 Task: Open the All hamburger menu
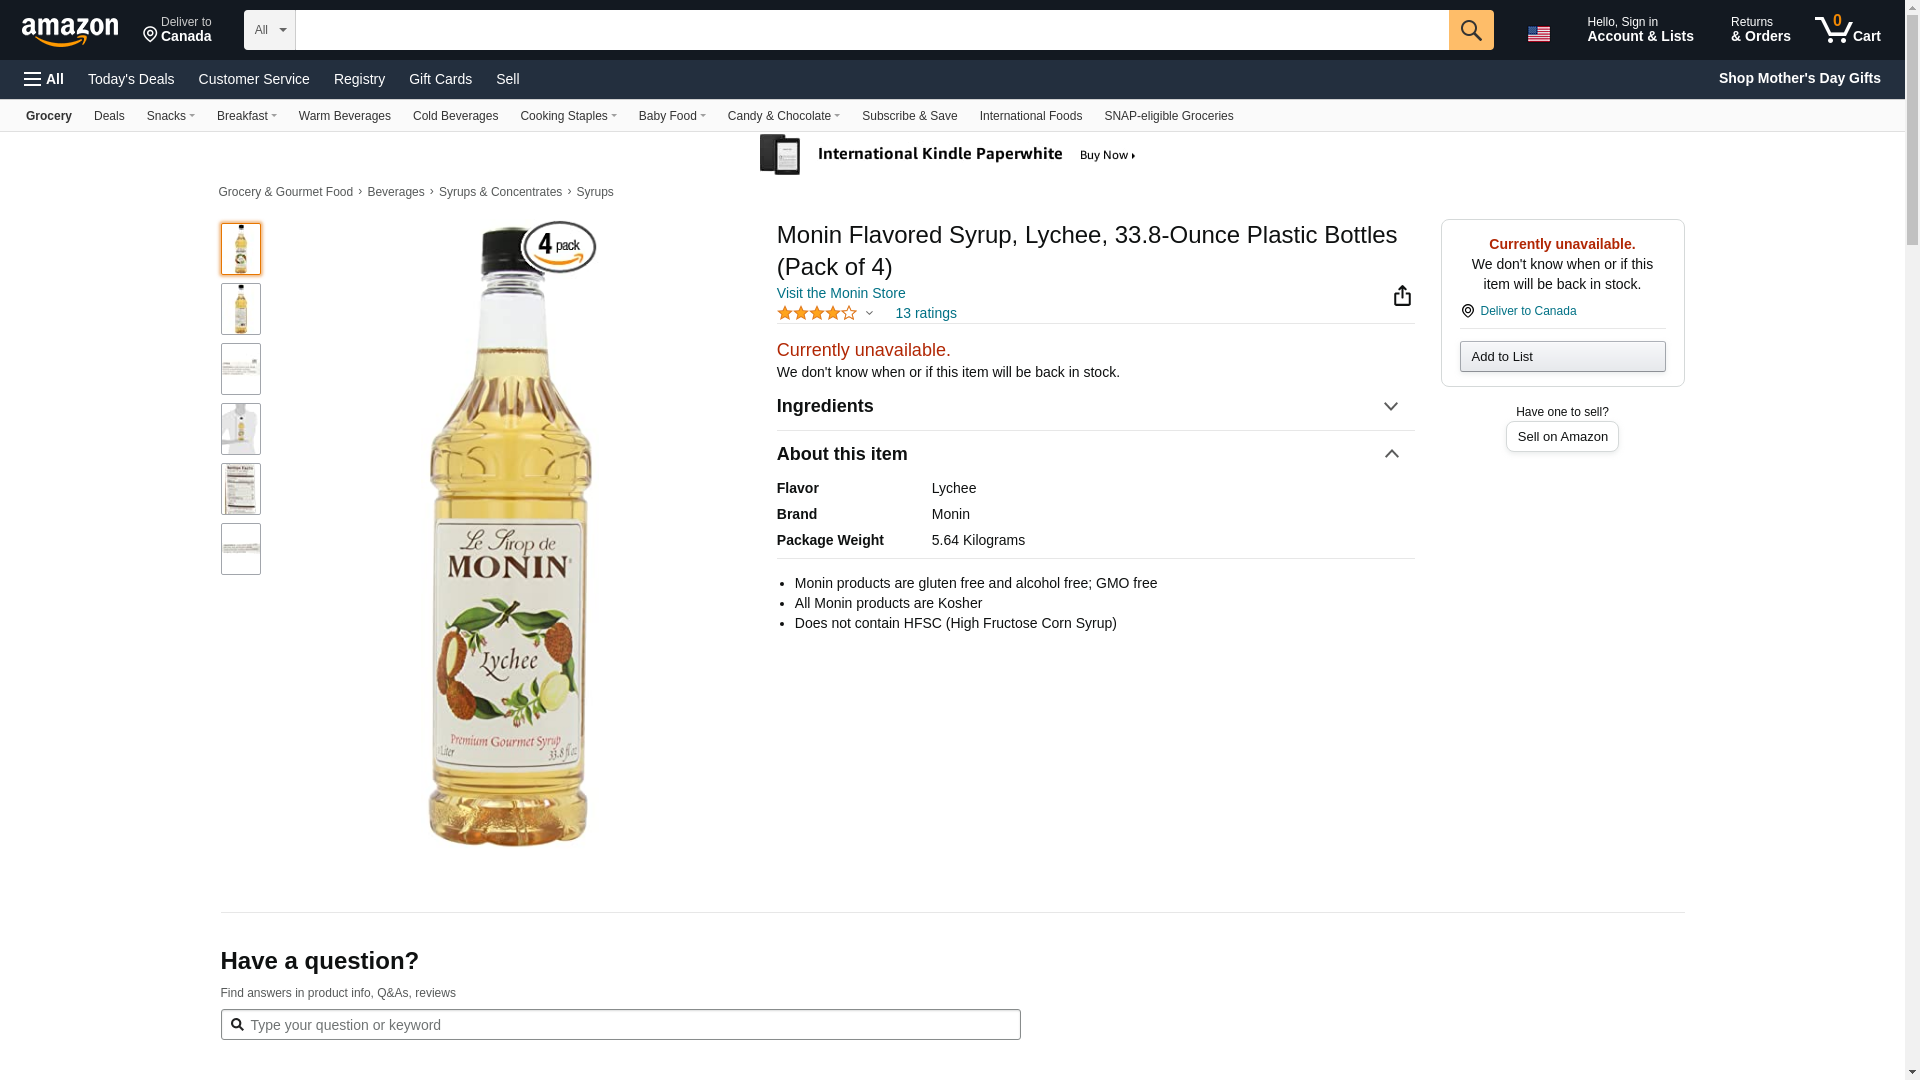pyautogui.click(x=44, y=79)
